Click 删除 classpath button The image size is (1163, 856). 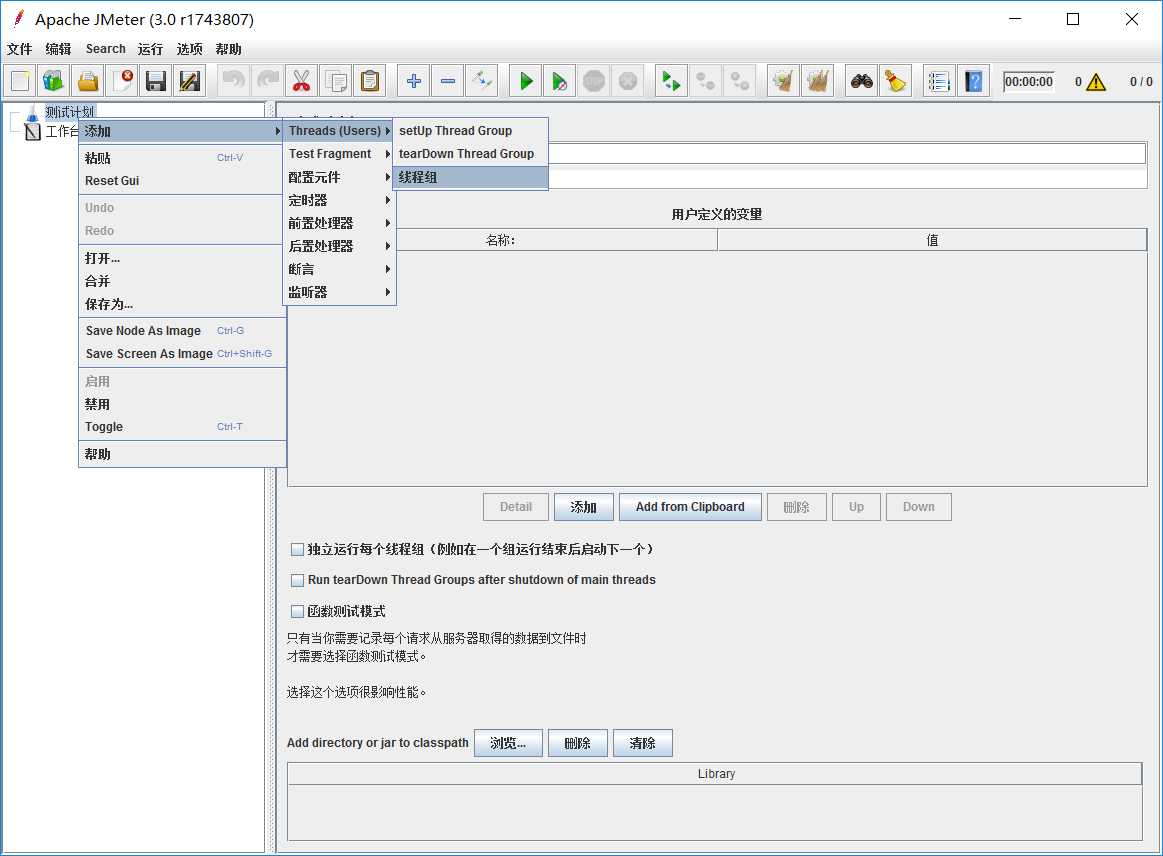[x=578, y=743]
